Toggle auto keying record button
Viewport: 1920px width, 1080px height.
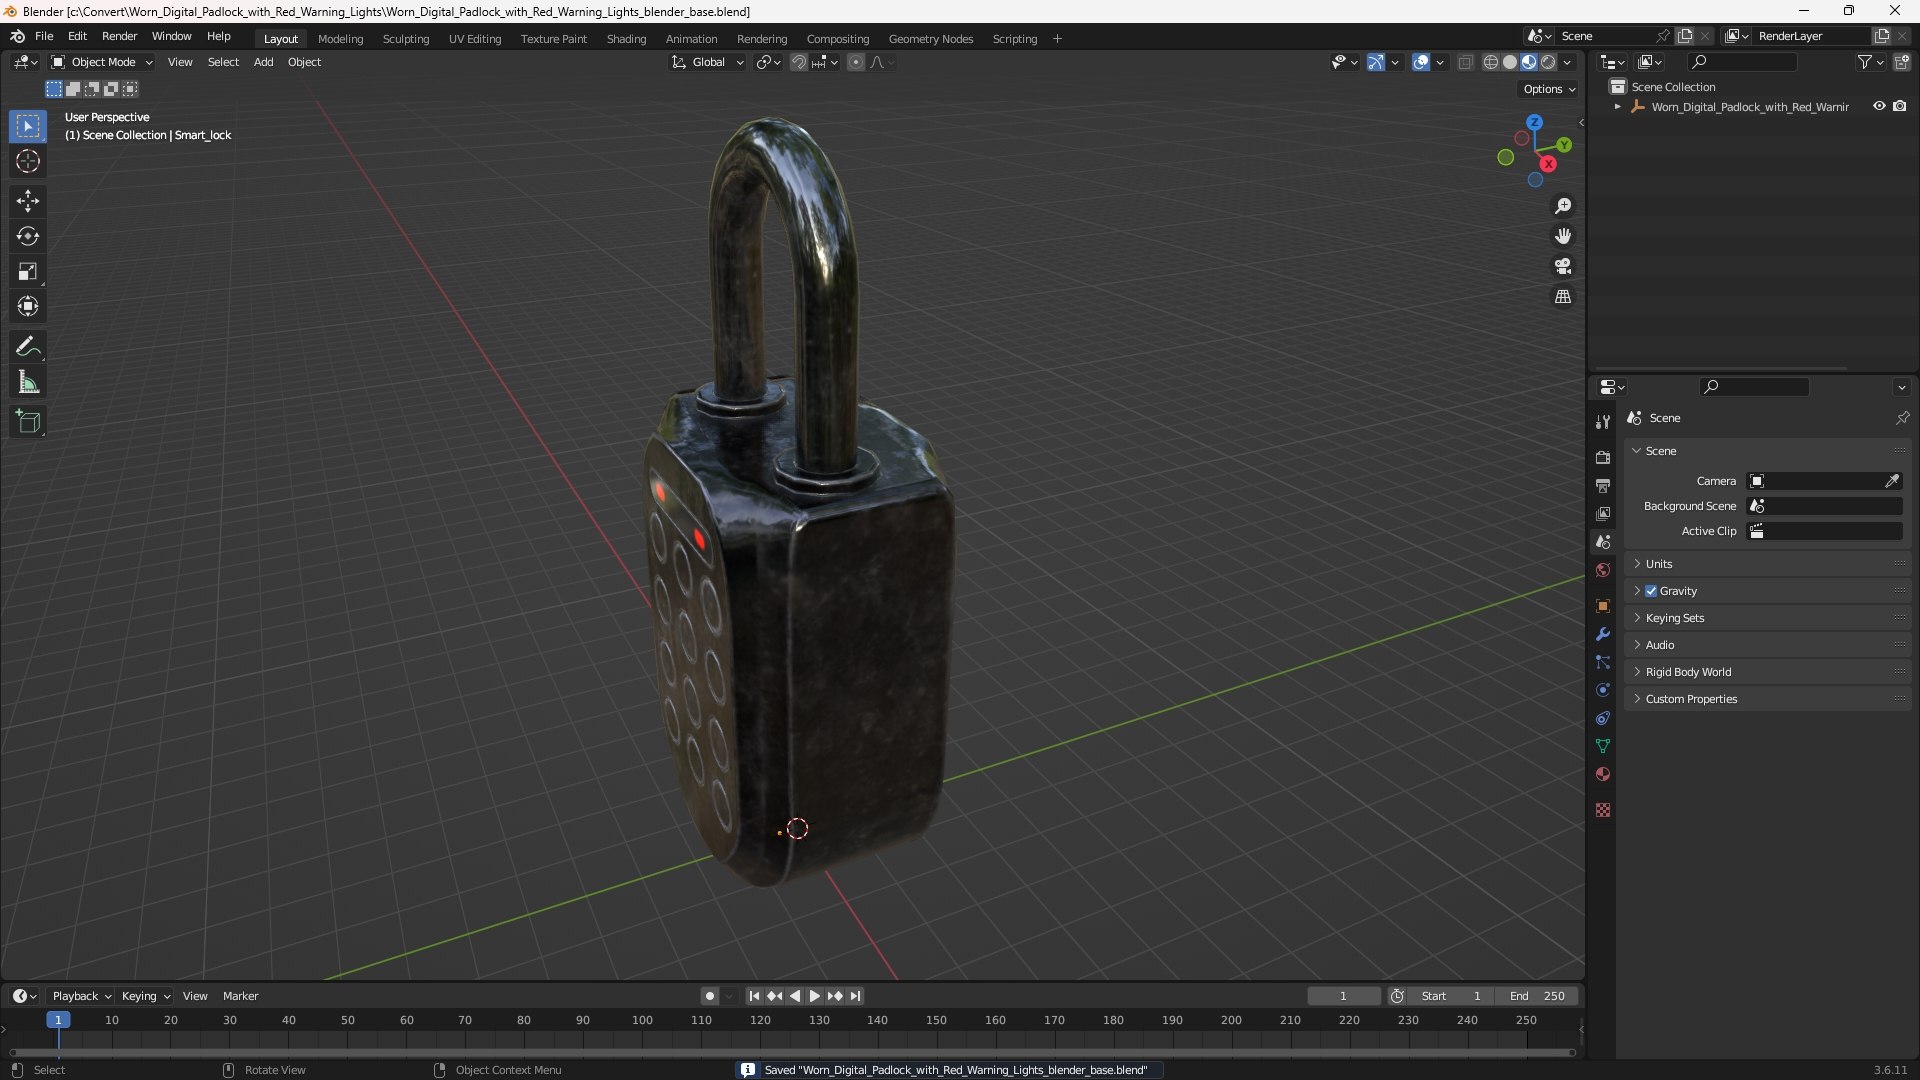710,996
